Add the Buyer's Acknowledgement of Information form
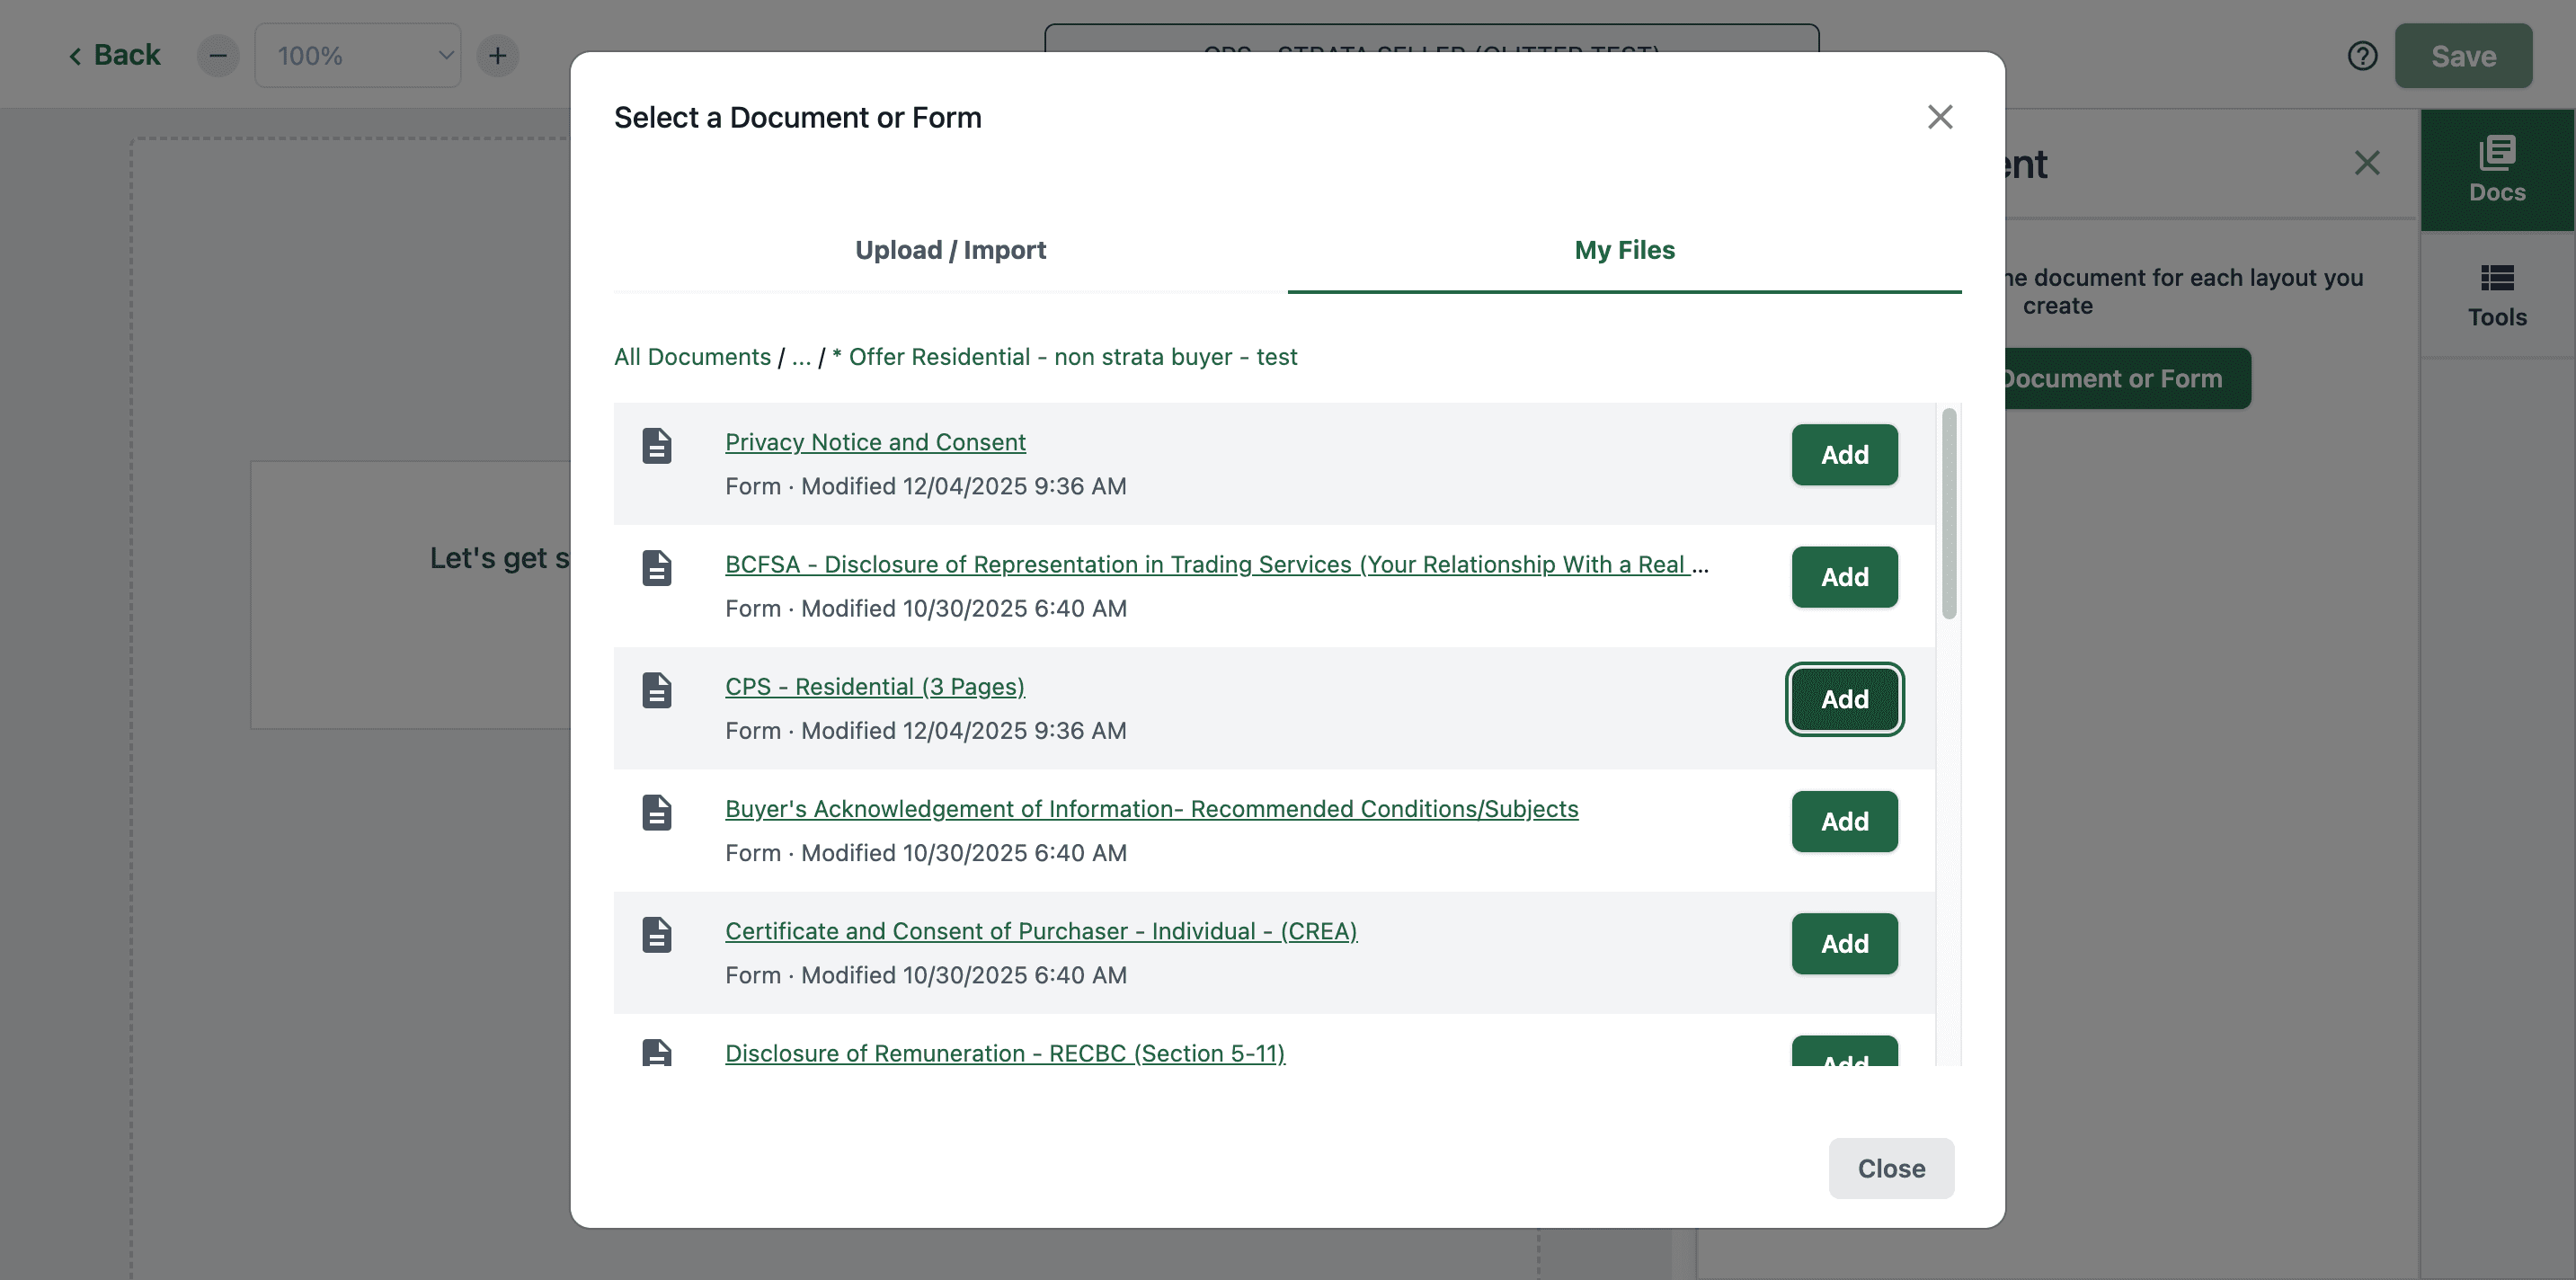 click(x=1844, y=822)
